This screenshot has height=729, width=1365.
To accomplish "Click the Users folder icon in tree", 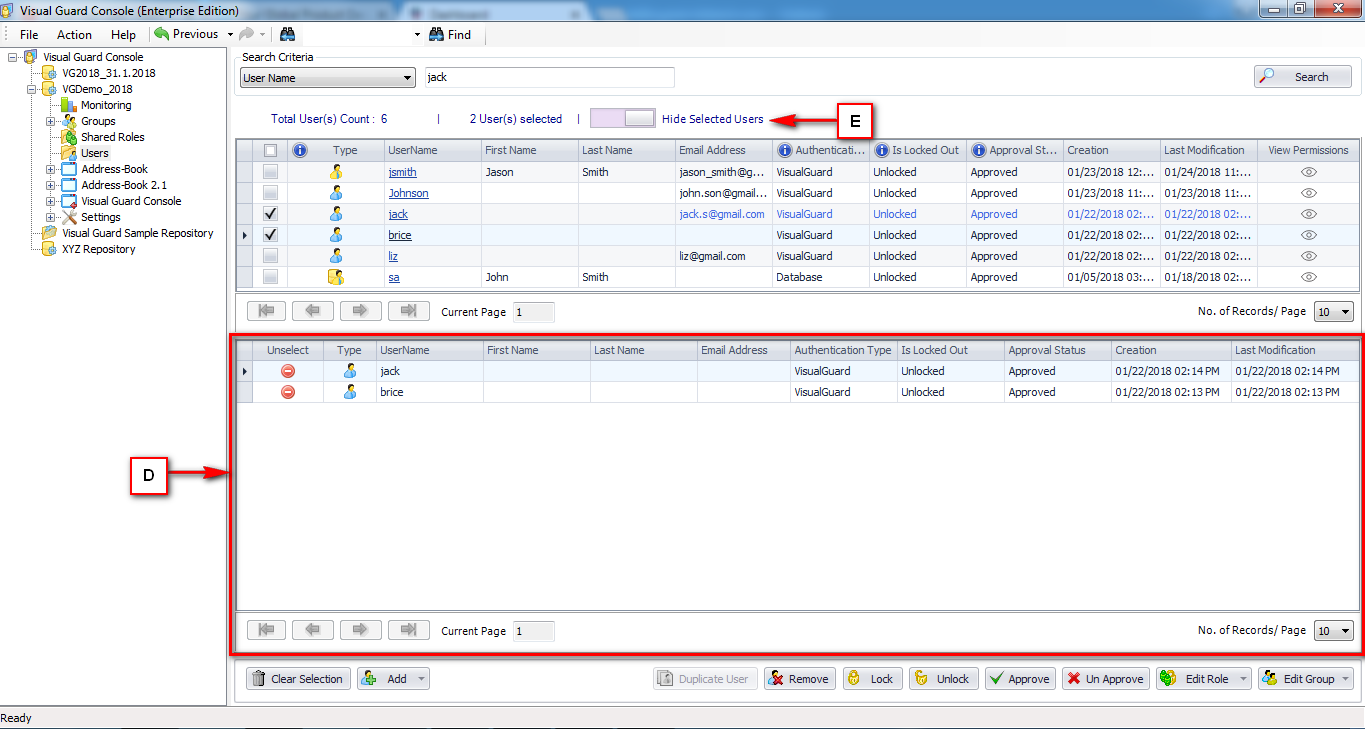I will [x=69, y=153].
